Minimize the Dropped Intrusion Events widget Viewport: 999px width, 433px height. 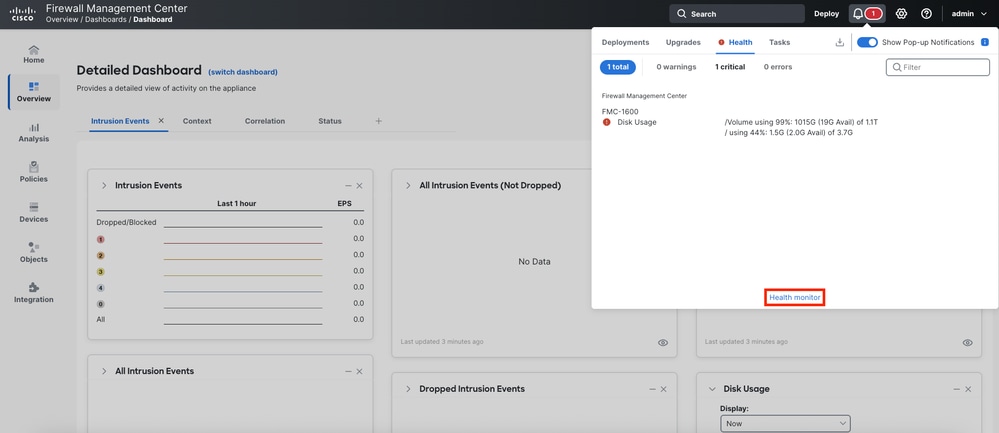[x=652, y=389]
